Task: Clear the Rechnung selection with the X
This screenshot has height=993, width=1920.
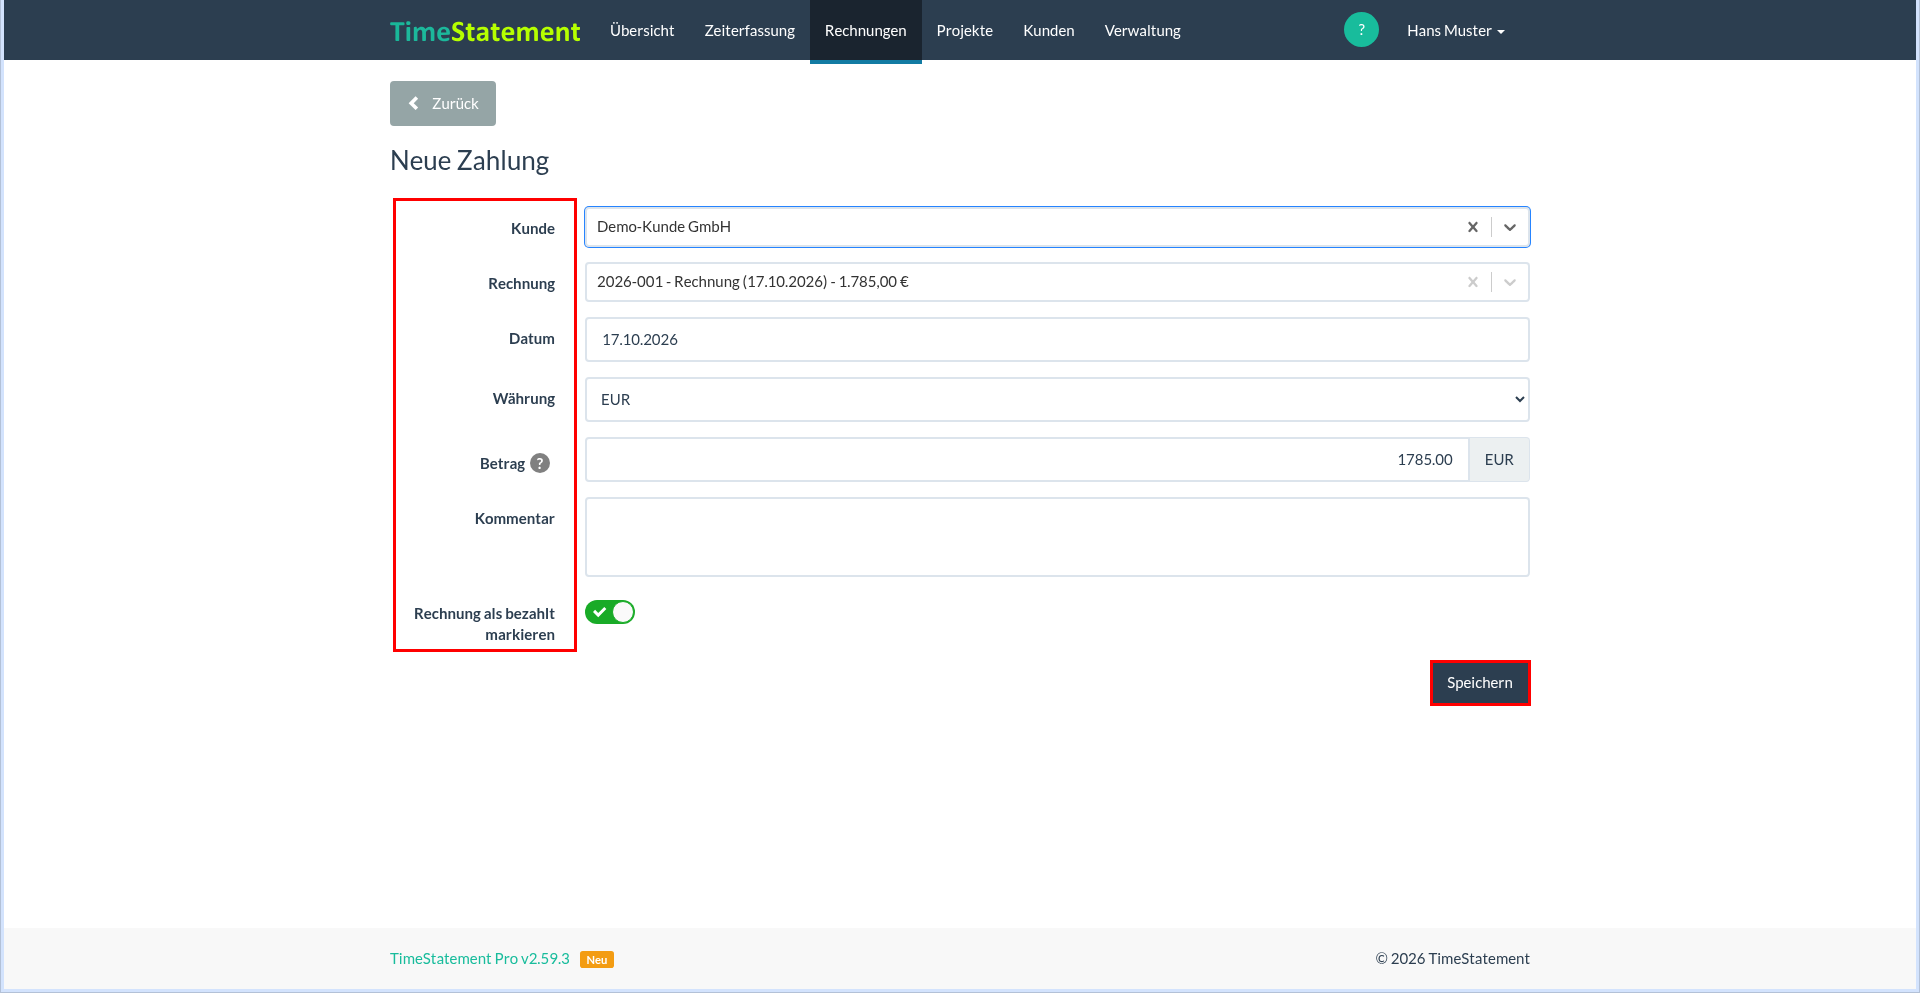Action: click(x=1472, y=282)
